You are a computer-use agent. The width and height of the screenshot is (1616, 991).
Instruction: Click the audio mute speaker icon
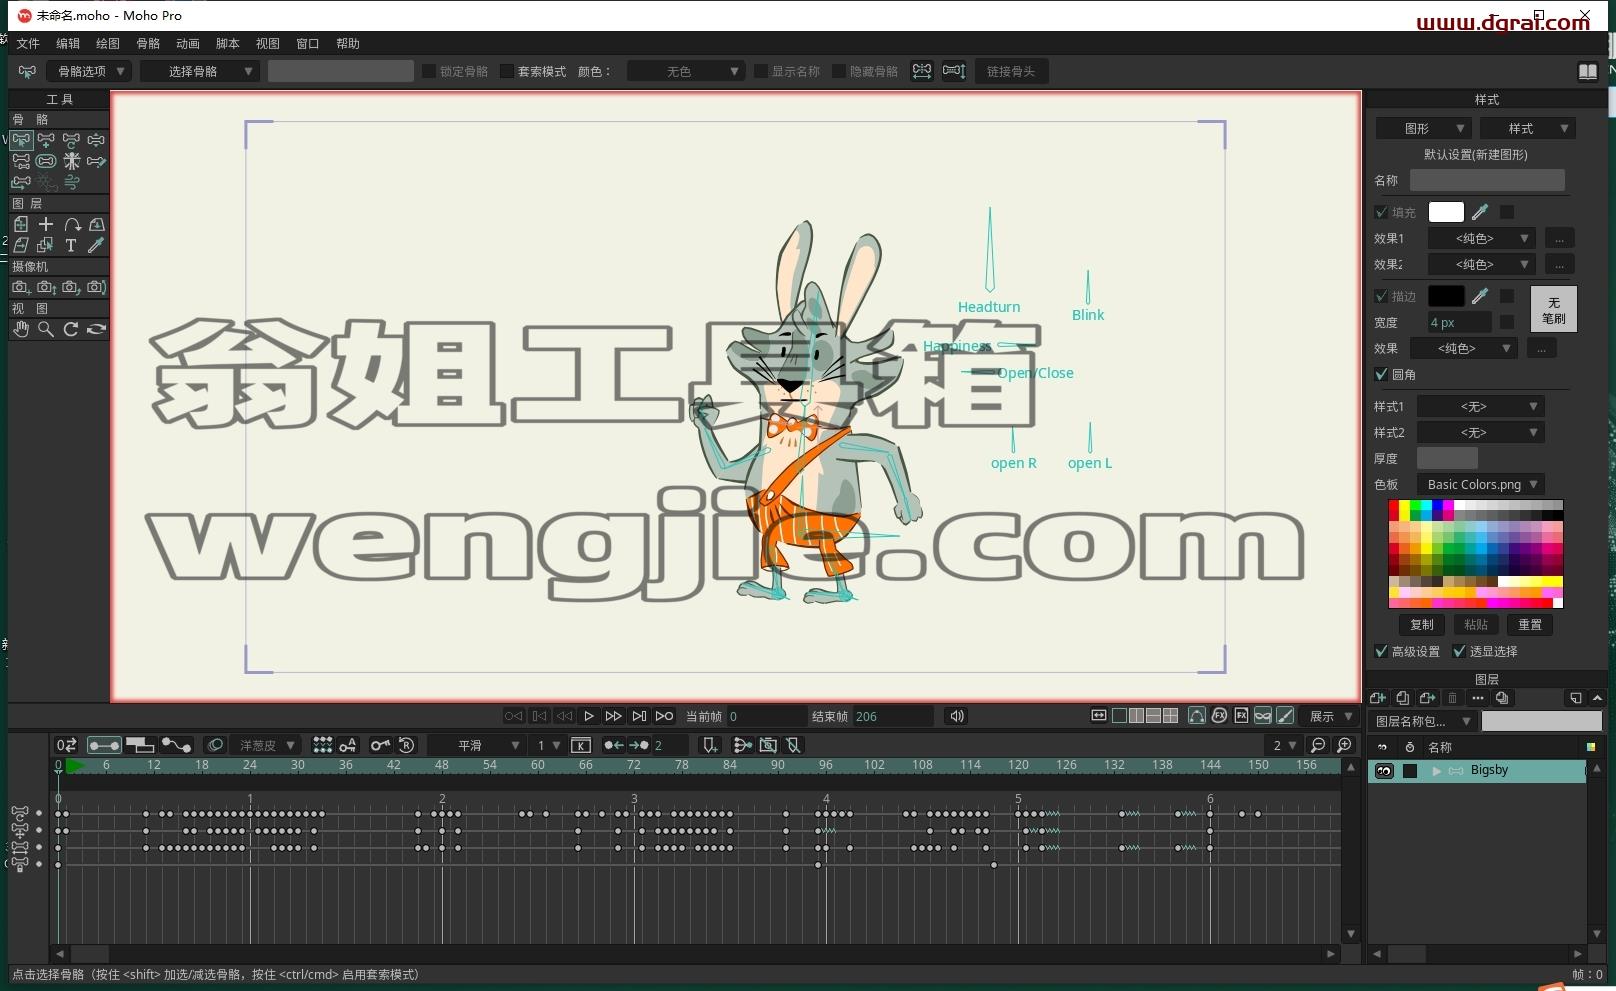[x=957, y=716]
